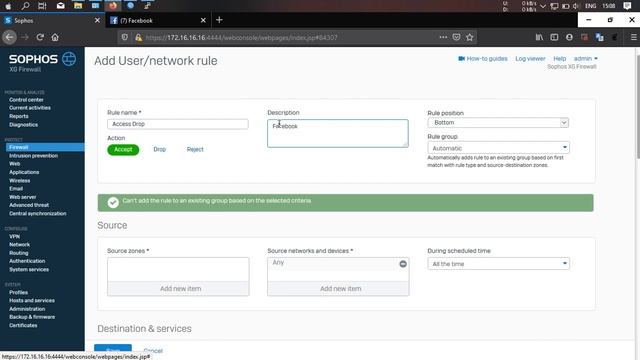The image size is (640, 360).
Task: Click the connection security lock icon
Action: click(138, 38)
